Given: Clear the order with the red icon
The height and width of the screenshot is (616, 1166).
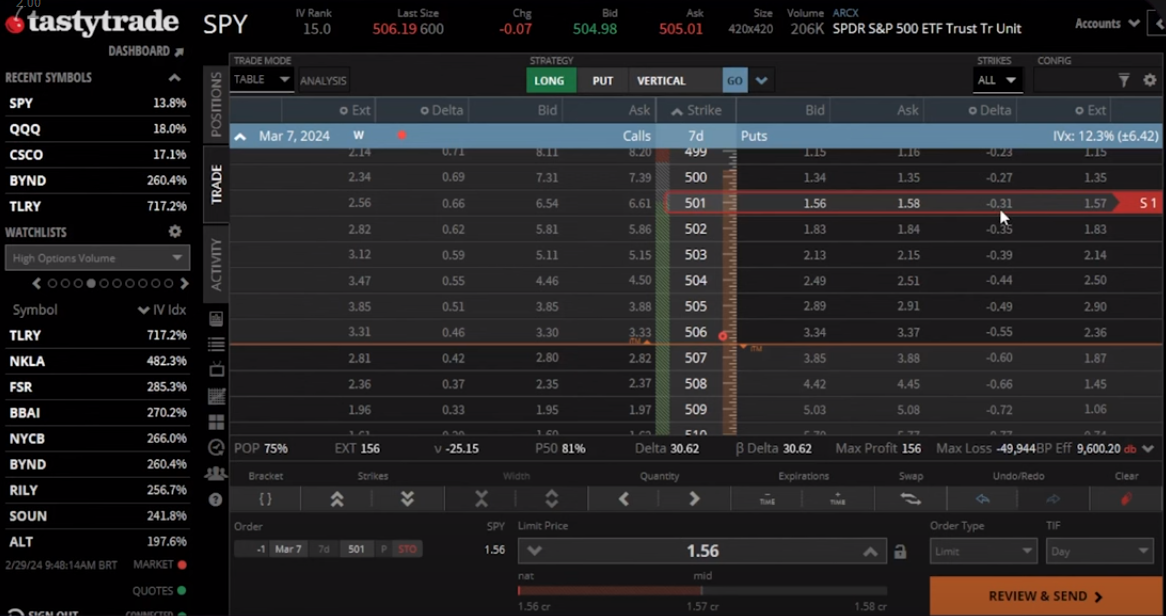Looking at the screenshot, I should click(x=1126, y=498).
